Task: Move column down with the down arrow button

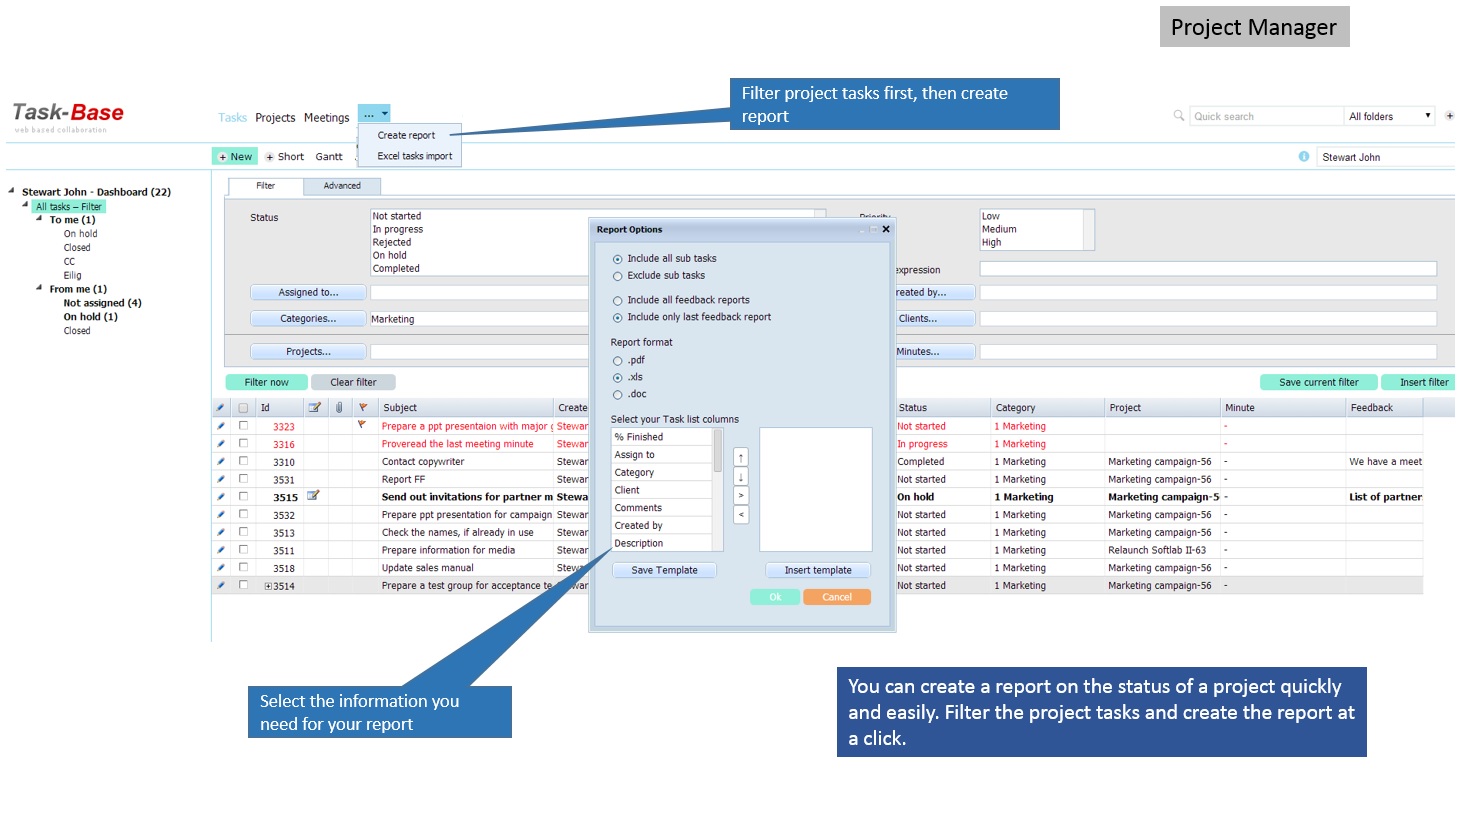Action: (741, 477)
